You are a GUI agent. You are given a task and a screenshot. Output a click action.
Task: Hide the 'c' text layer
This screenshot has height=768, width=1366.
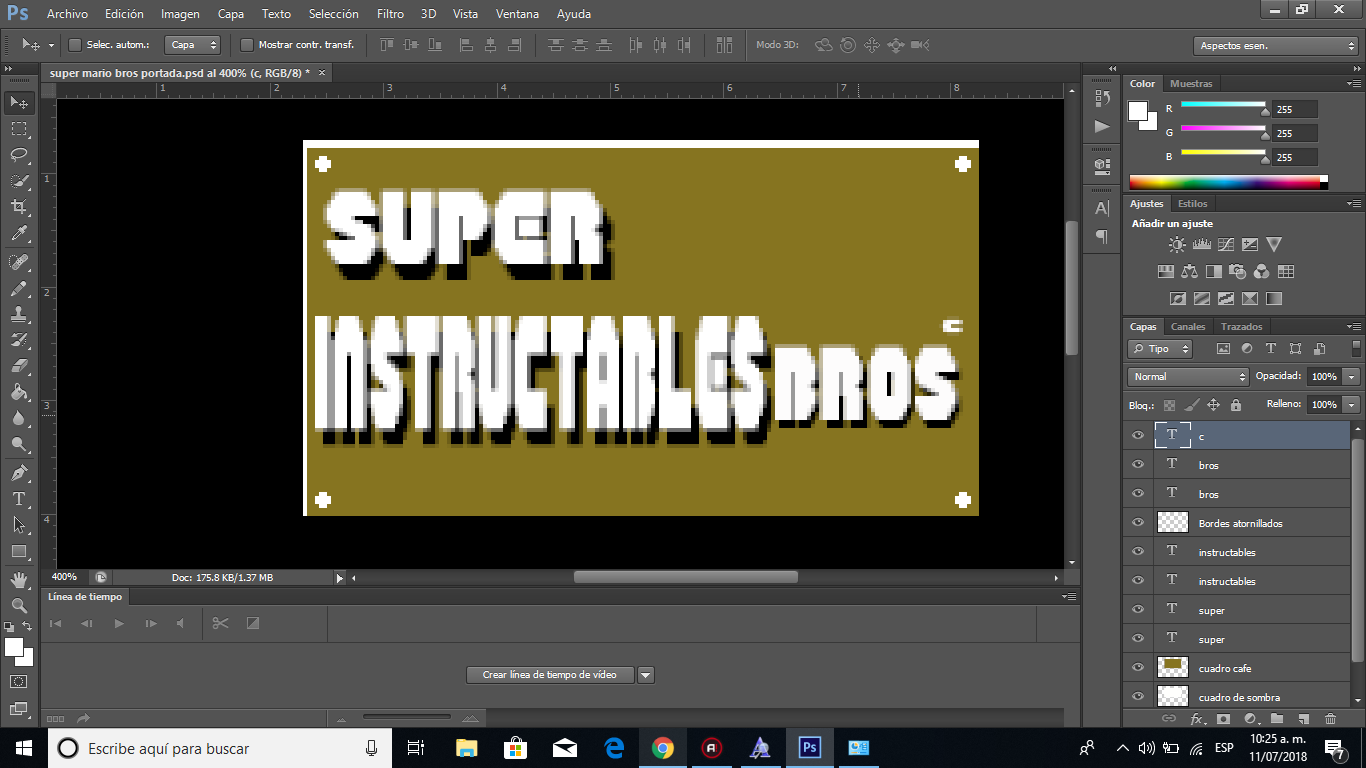tap(1137, 436)
